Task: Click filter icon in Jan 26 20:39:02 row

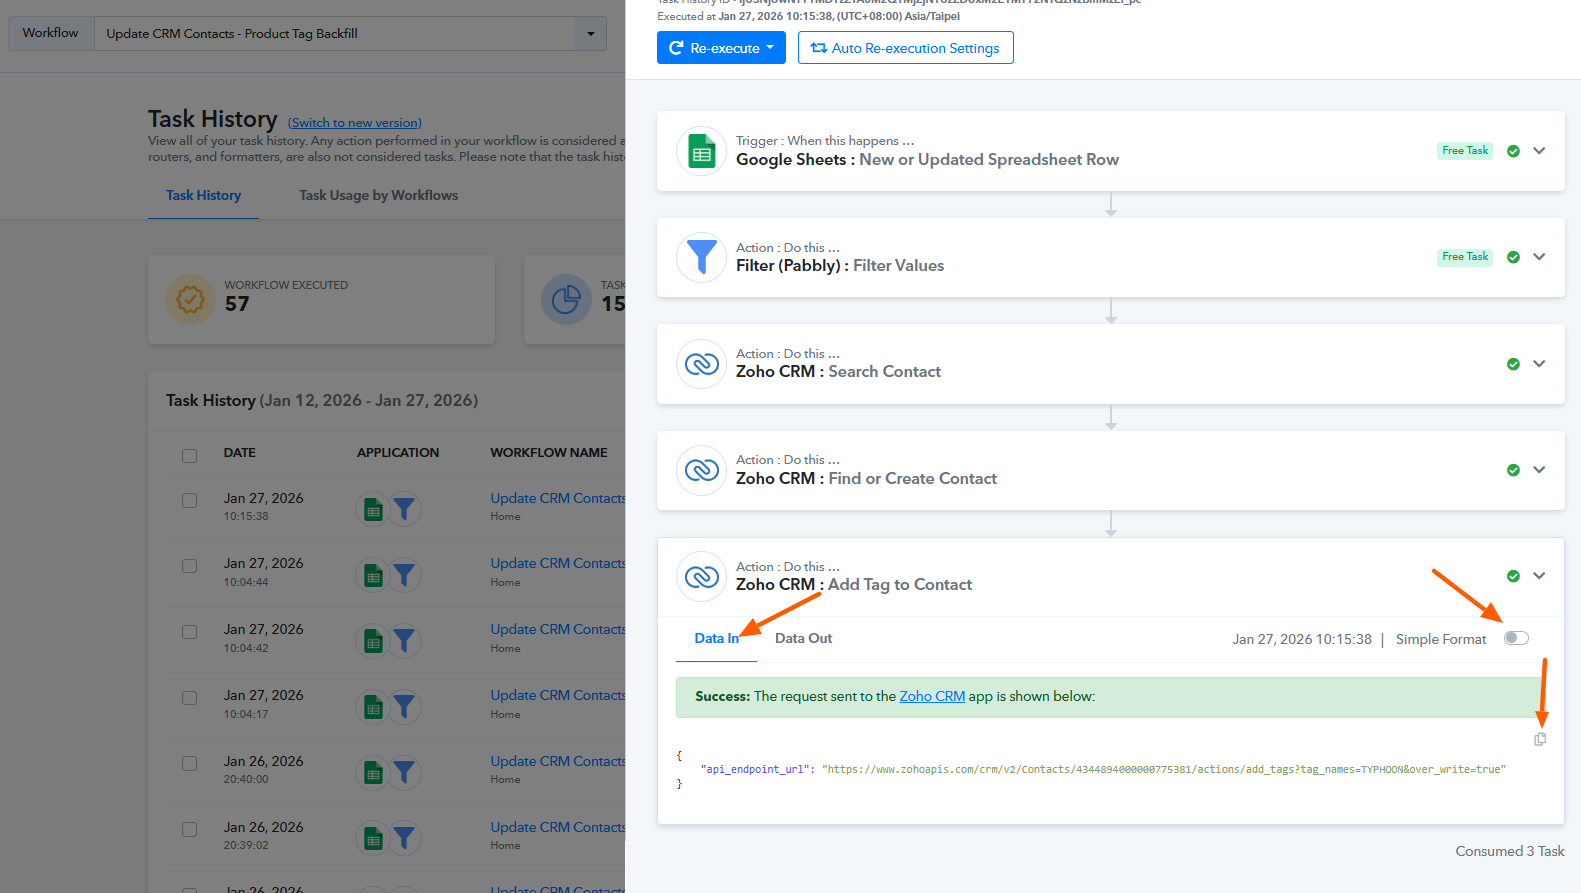Action: click(x=404, y=839)
